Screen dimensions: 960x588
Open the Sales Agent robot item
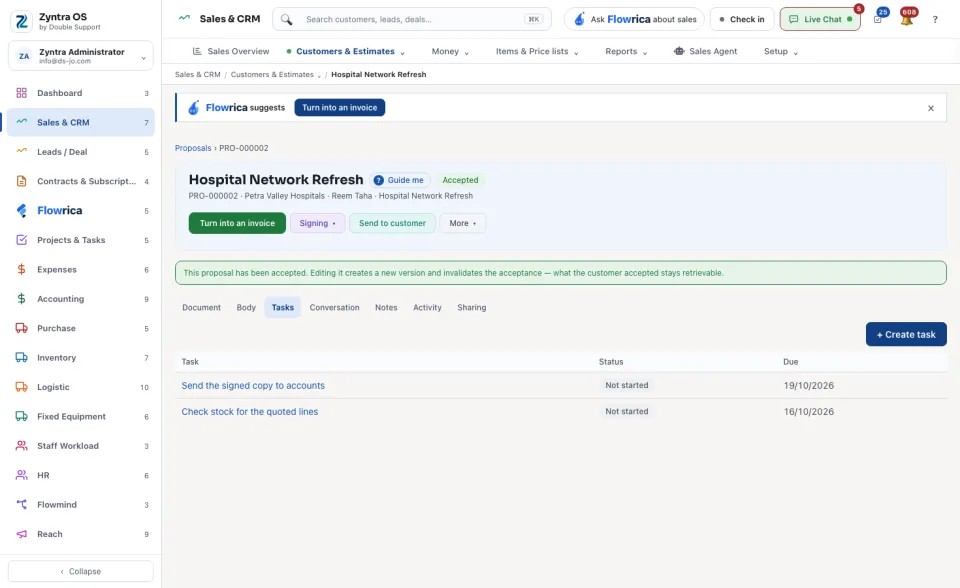pos(705,51)
